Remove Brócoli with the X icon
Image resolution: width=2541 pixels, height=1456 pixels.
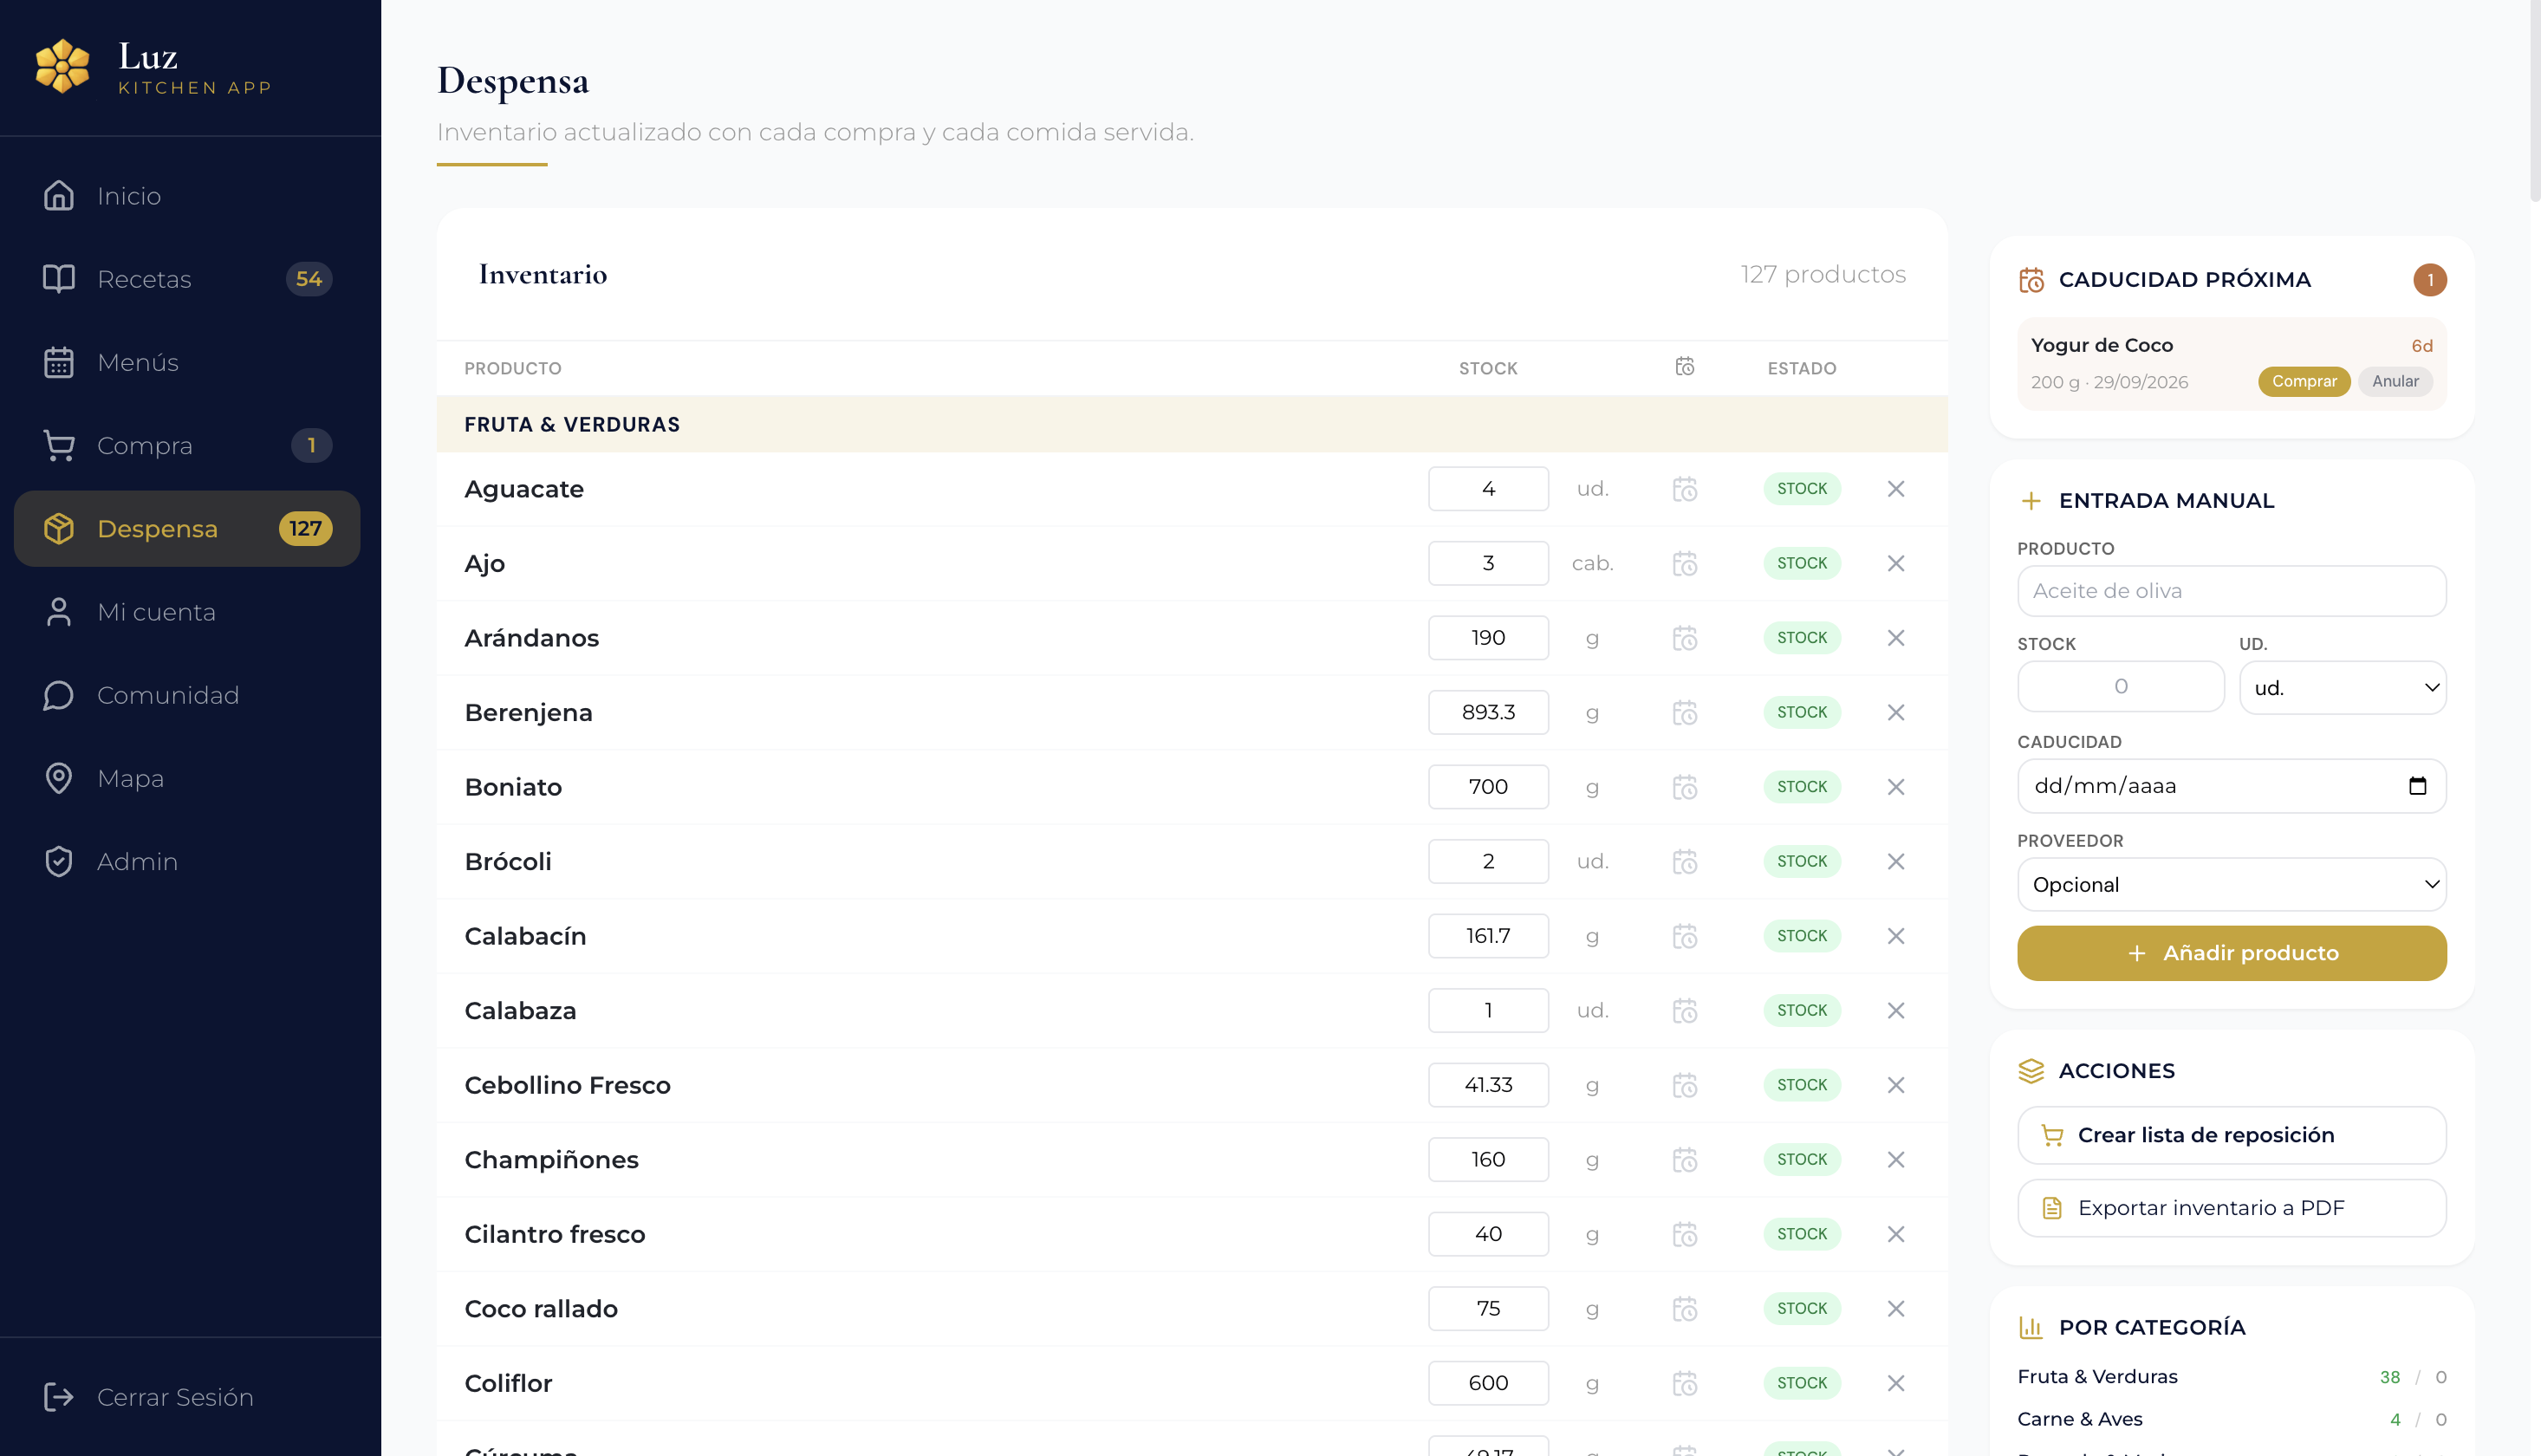(x=1896, y=862)
